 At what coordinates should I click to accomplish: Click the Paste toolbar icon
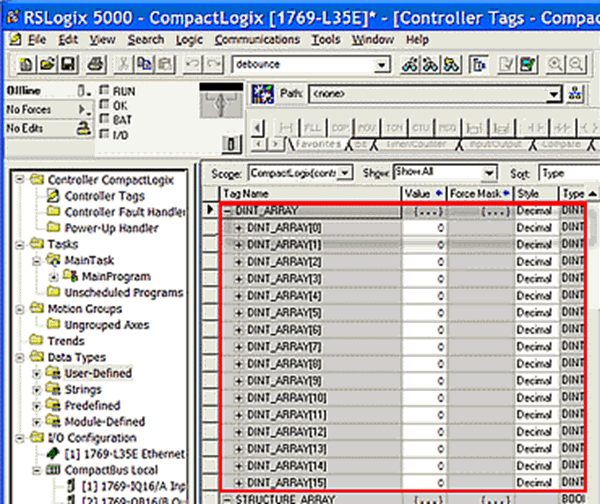[x=165, y=64]
